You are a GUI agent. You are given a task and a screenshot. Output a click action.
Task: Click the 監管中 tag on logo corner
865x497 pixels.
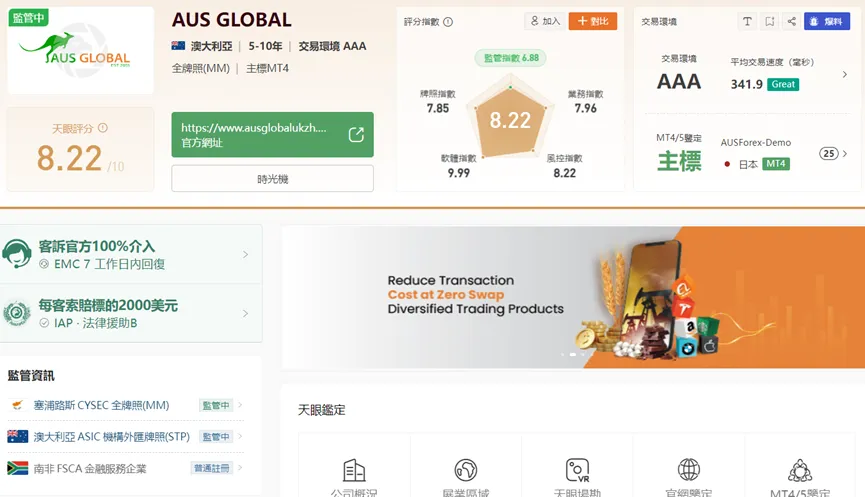[x=28, y=18]
